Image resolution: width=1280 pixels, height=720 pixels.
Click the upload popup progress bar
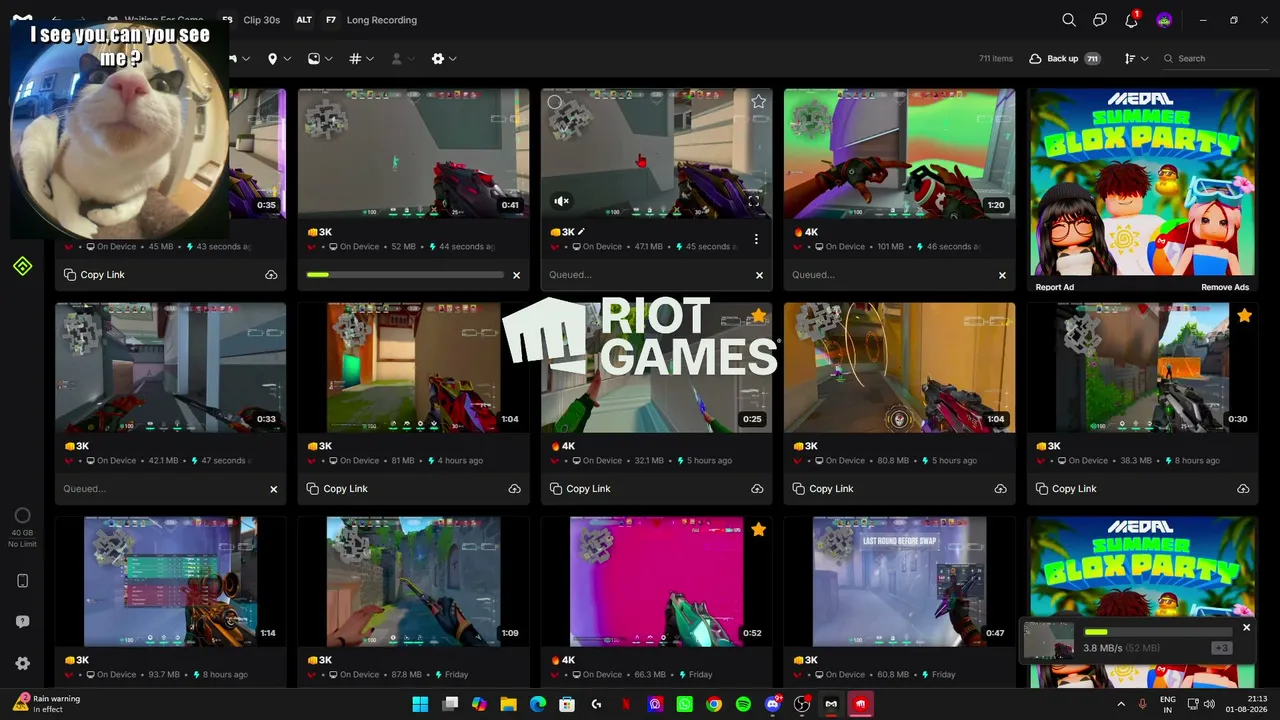tap(1158, 632)
